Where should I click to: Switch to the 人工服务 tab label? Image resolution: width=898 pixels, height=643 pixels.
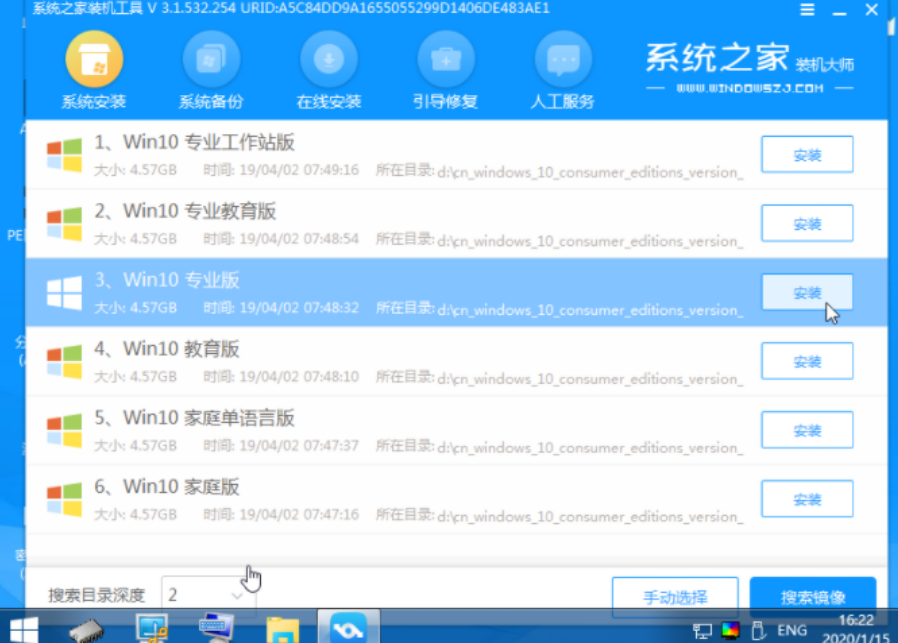[563, 102]
